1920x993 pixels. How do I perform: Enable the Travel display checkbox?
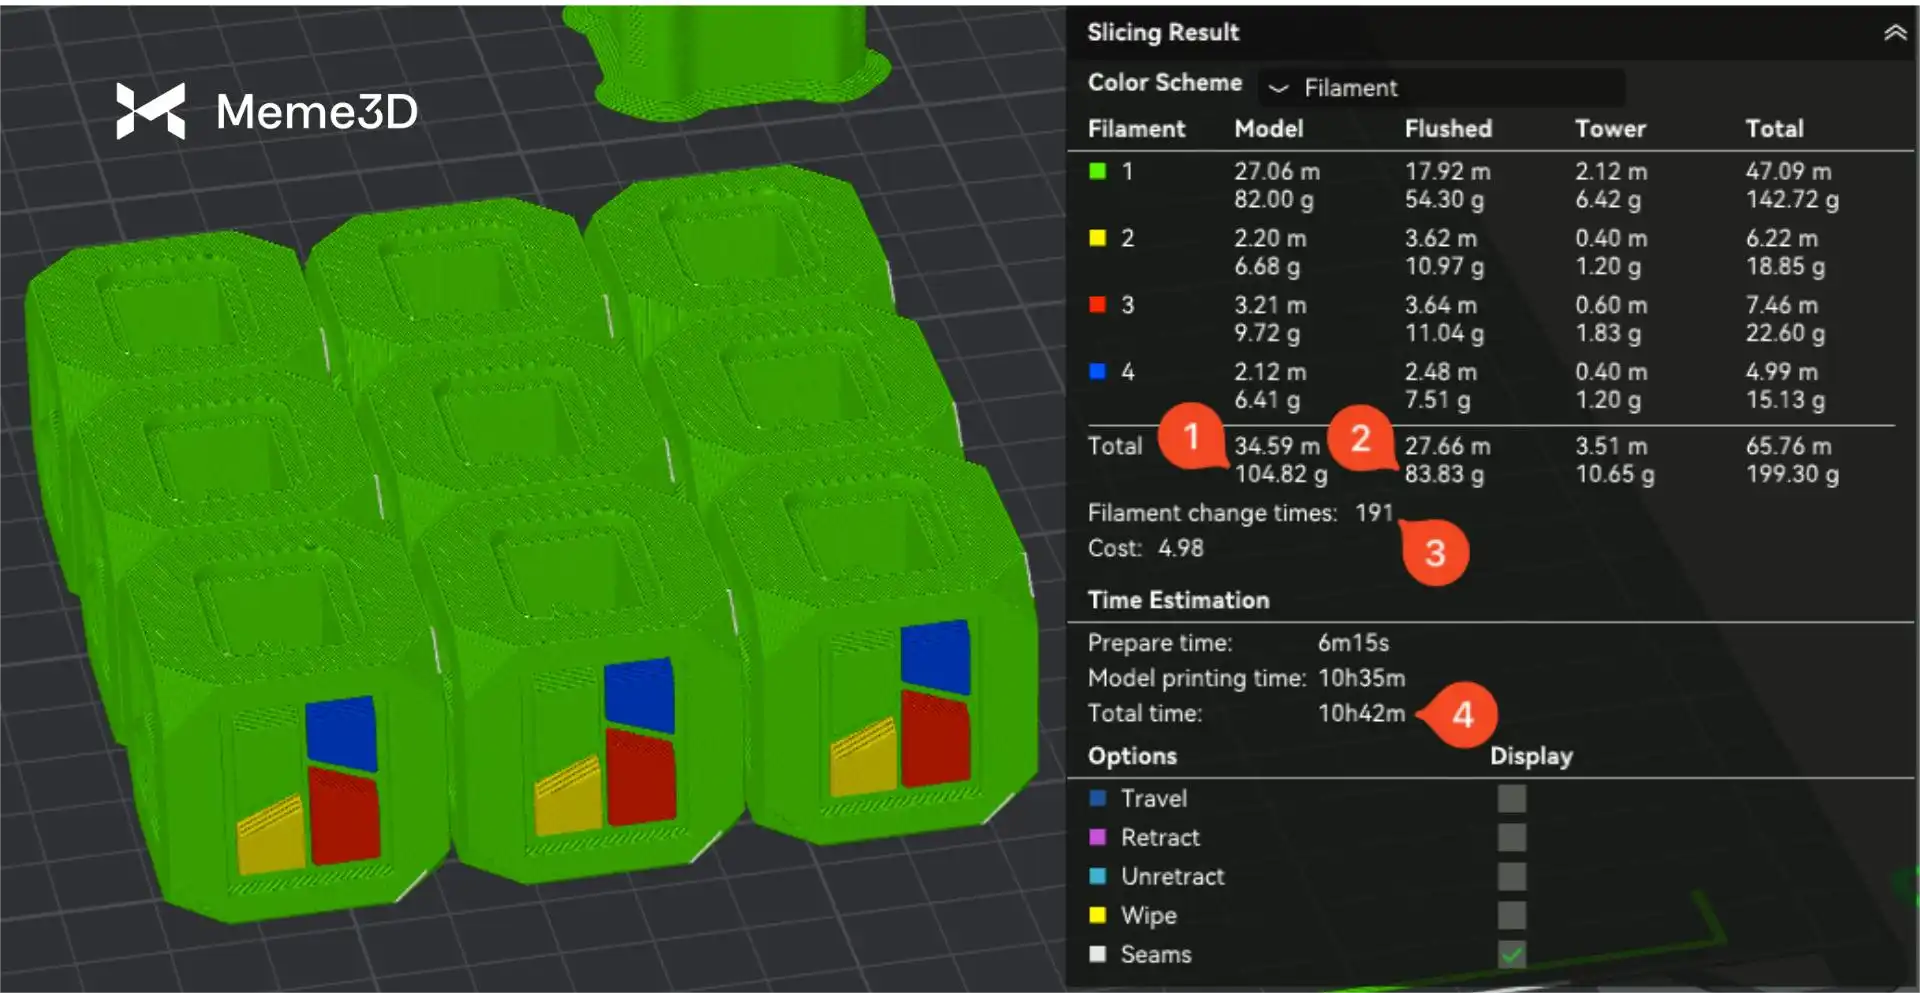click(x=1511, y=798)
